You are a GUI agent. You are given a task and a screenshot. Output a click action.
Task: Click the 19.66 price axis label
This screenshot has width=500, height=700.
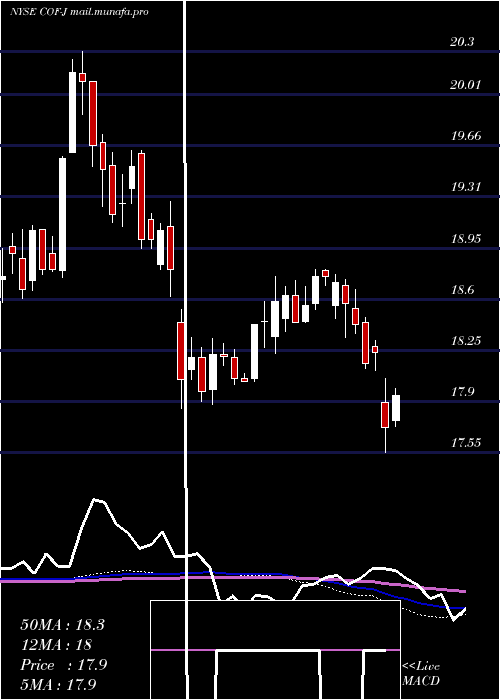point(466,136)
